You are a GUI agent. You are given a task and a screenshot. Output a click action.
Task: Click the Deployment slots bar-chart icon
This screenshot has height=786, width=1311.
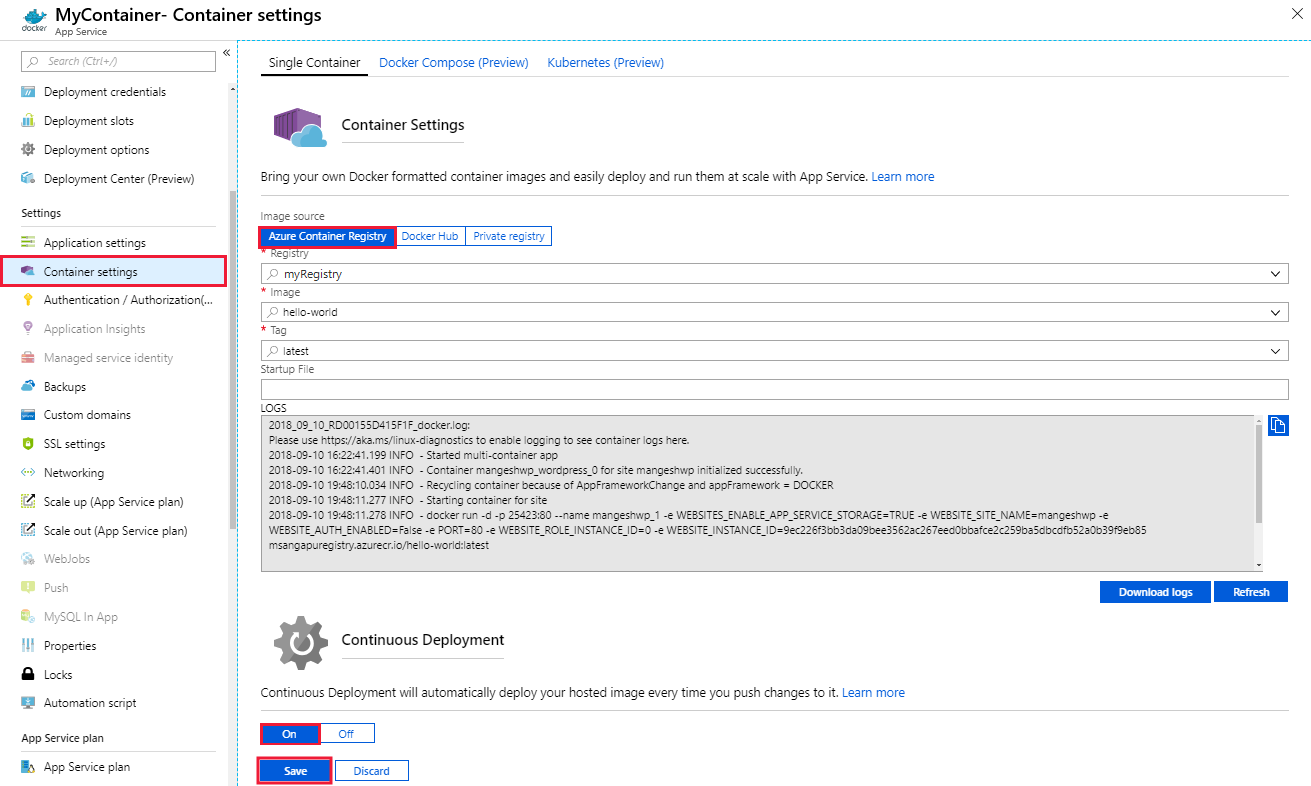tap(28, 121)
